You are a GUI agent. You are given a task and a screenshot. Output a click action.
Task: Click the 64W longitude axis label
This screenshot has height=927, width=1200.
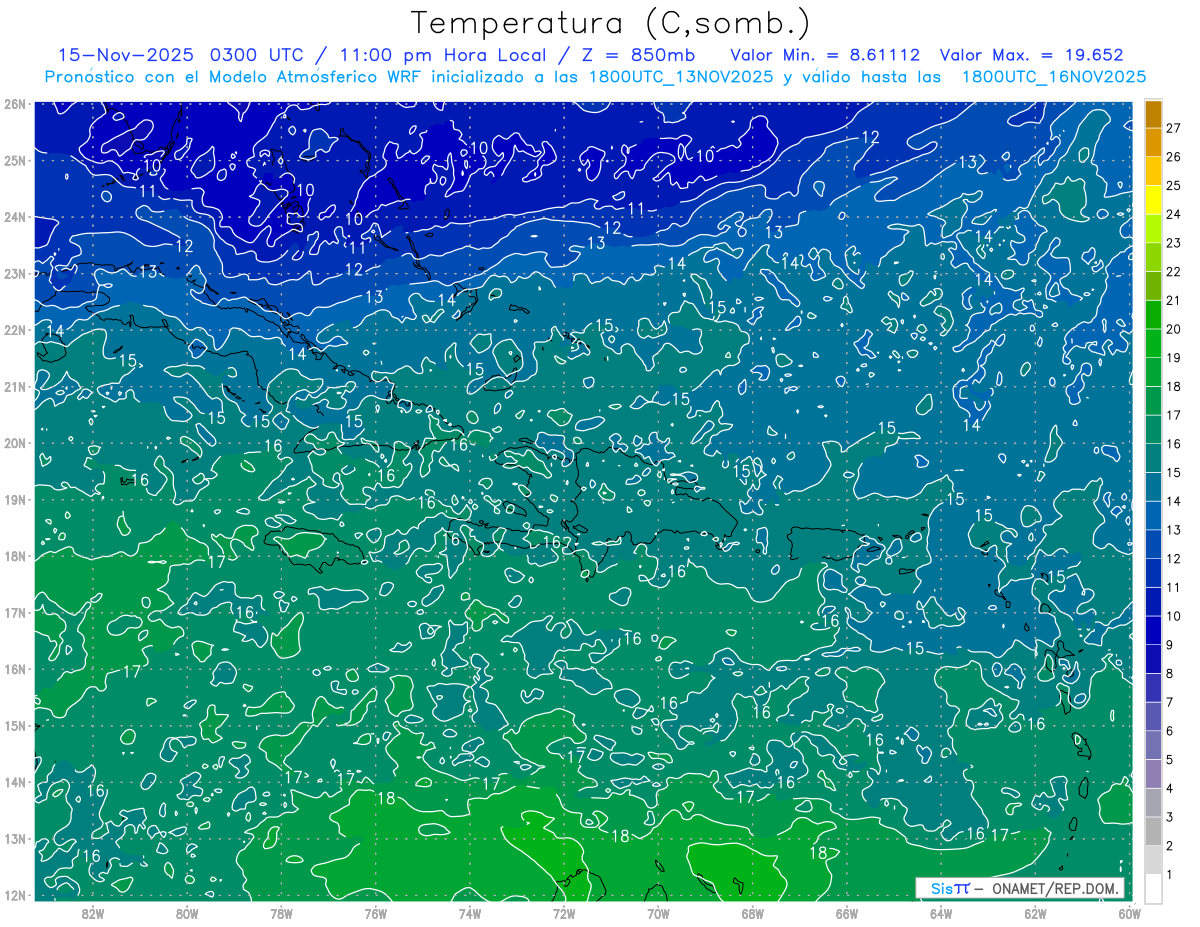click(x=941, y=913)
